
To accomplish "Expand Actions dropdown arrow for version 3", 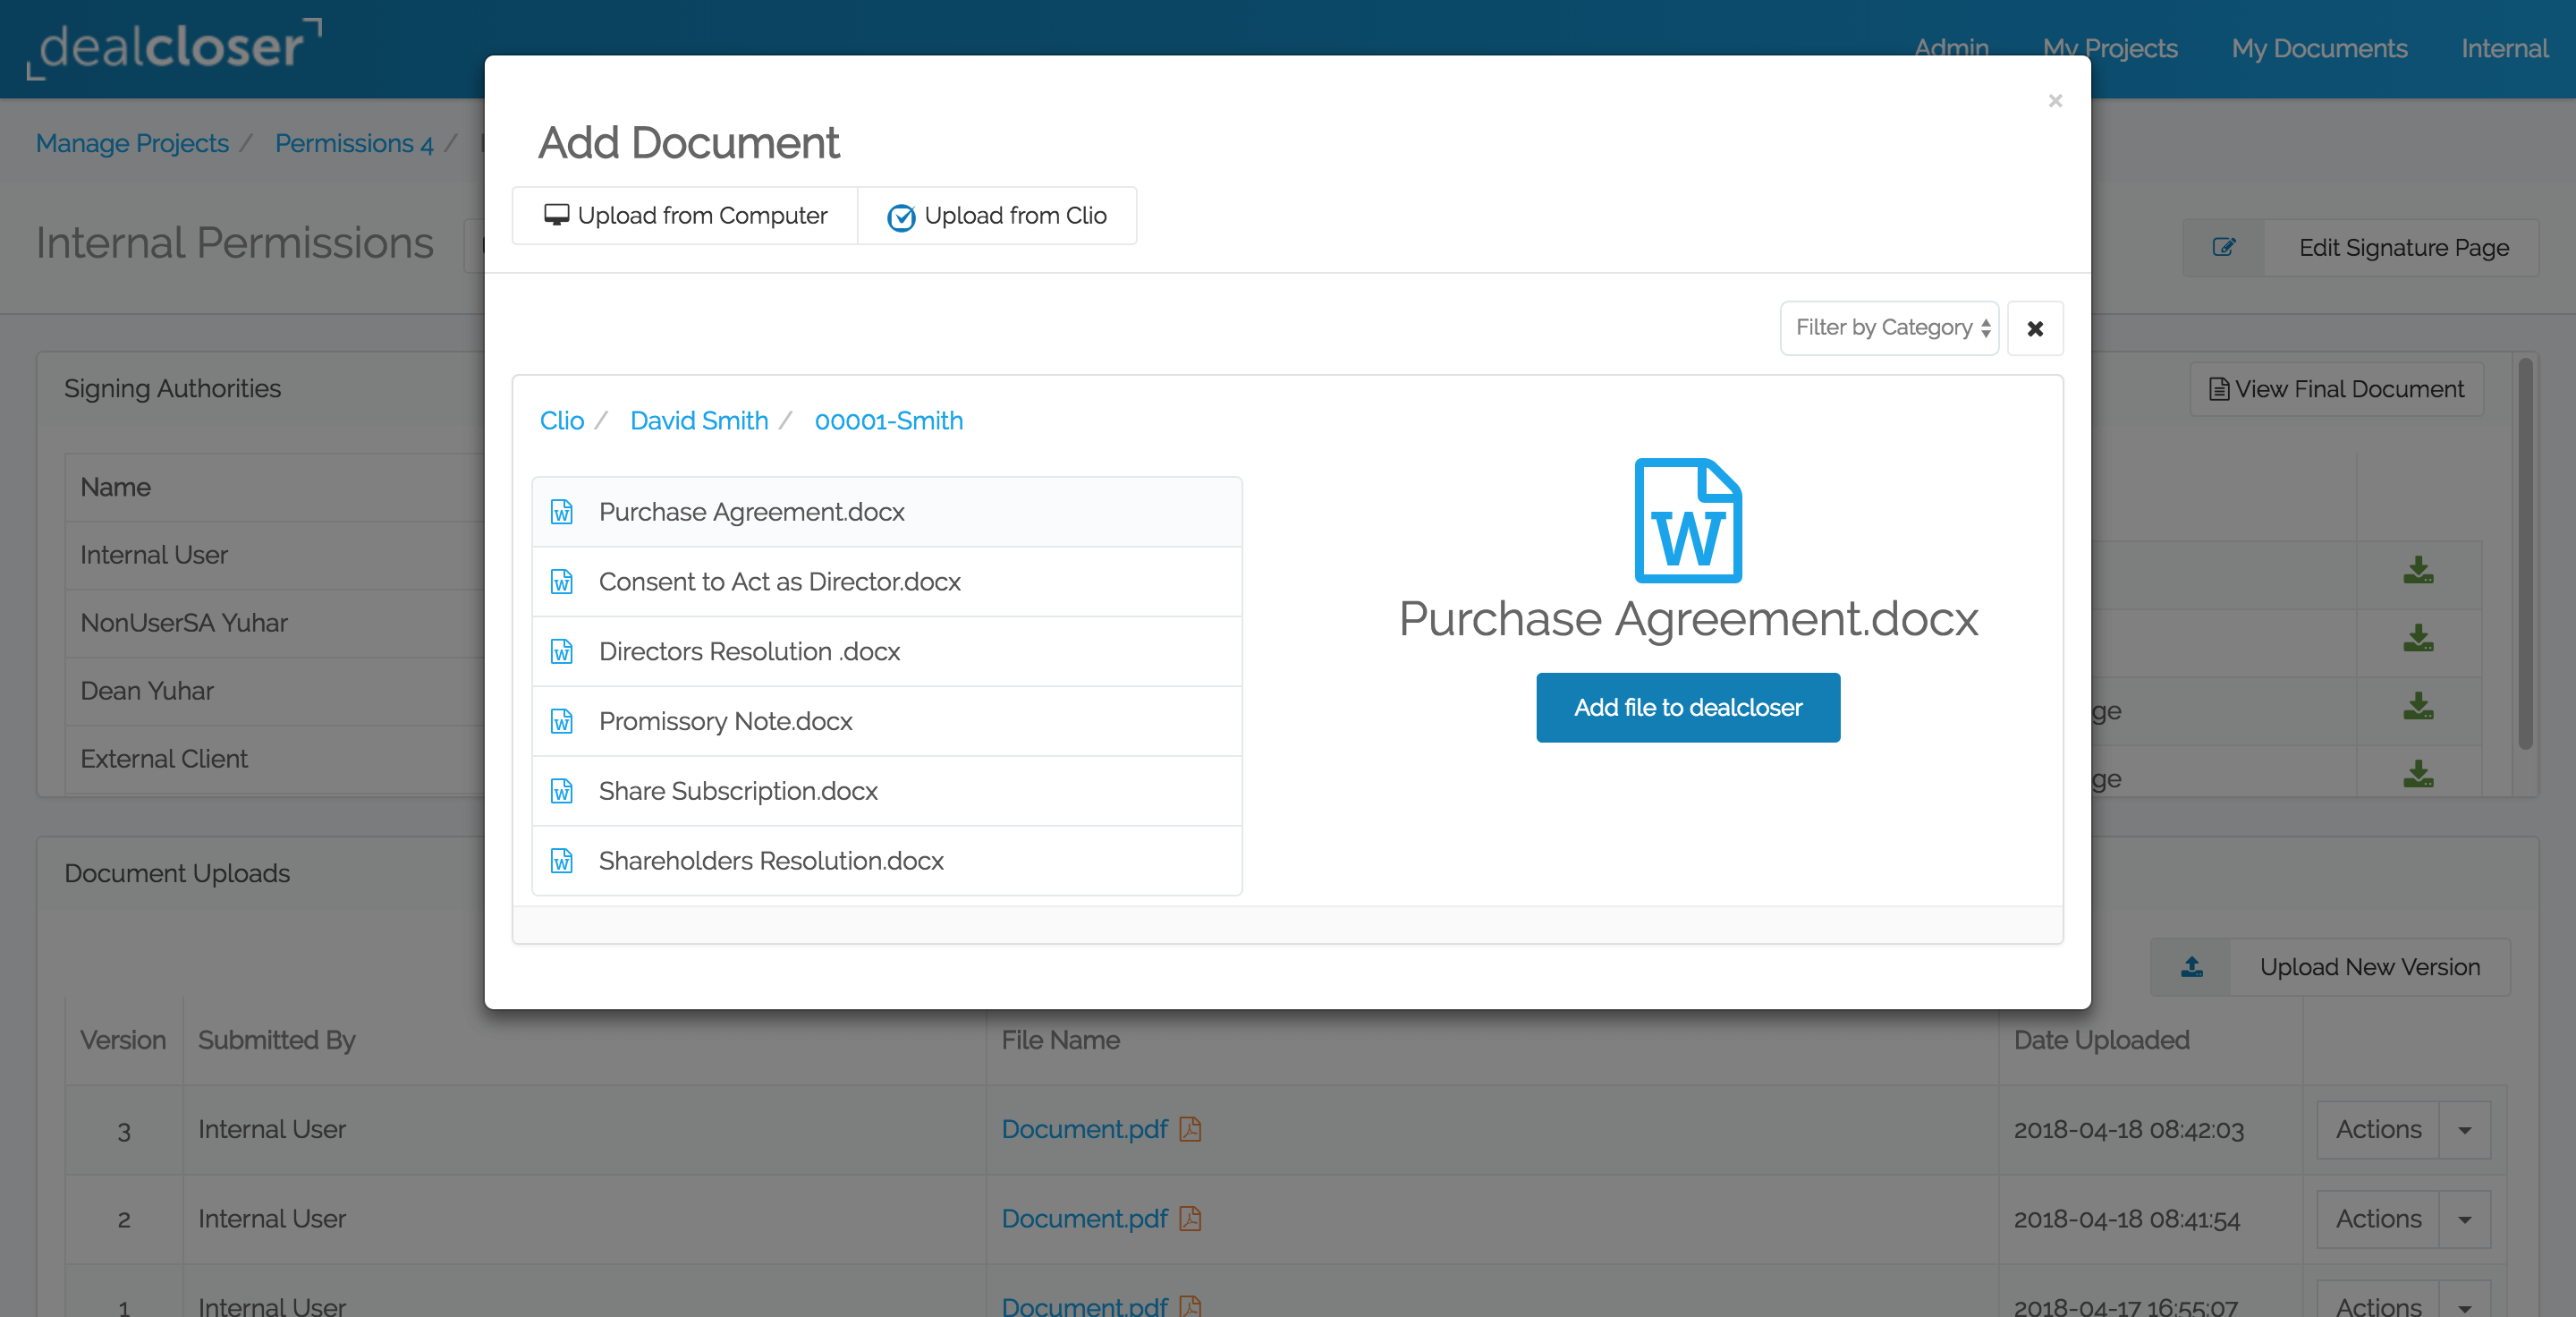I will (2465, 1130).
